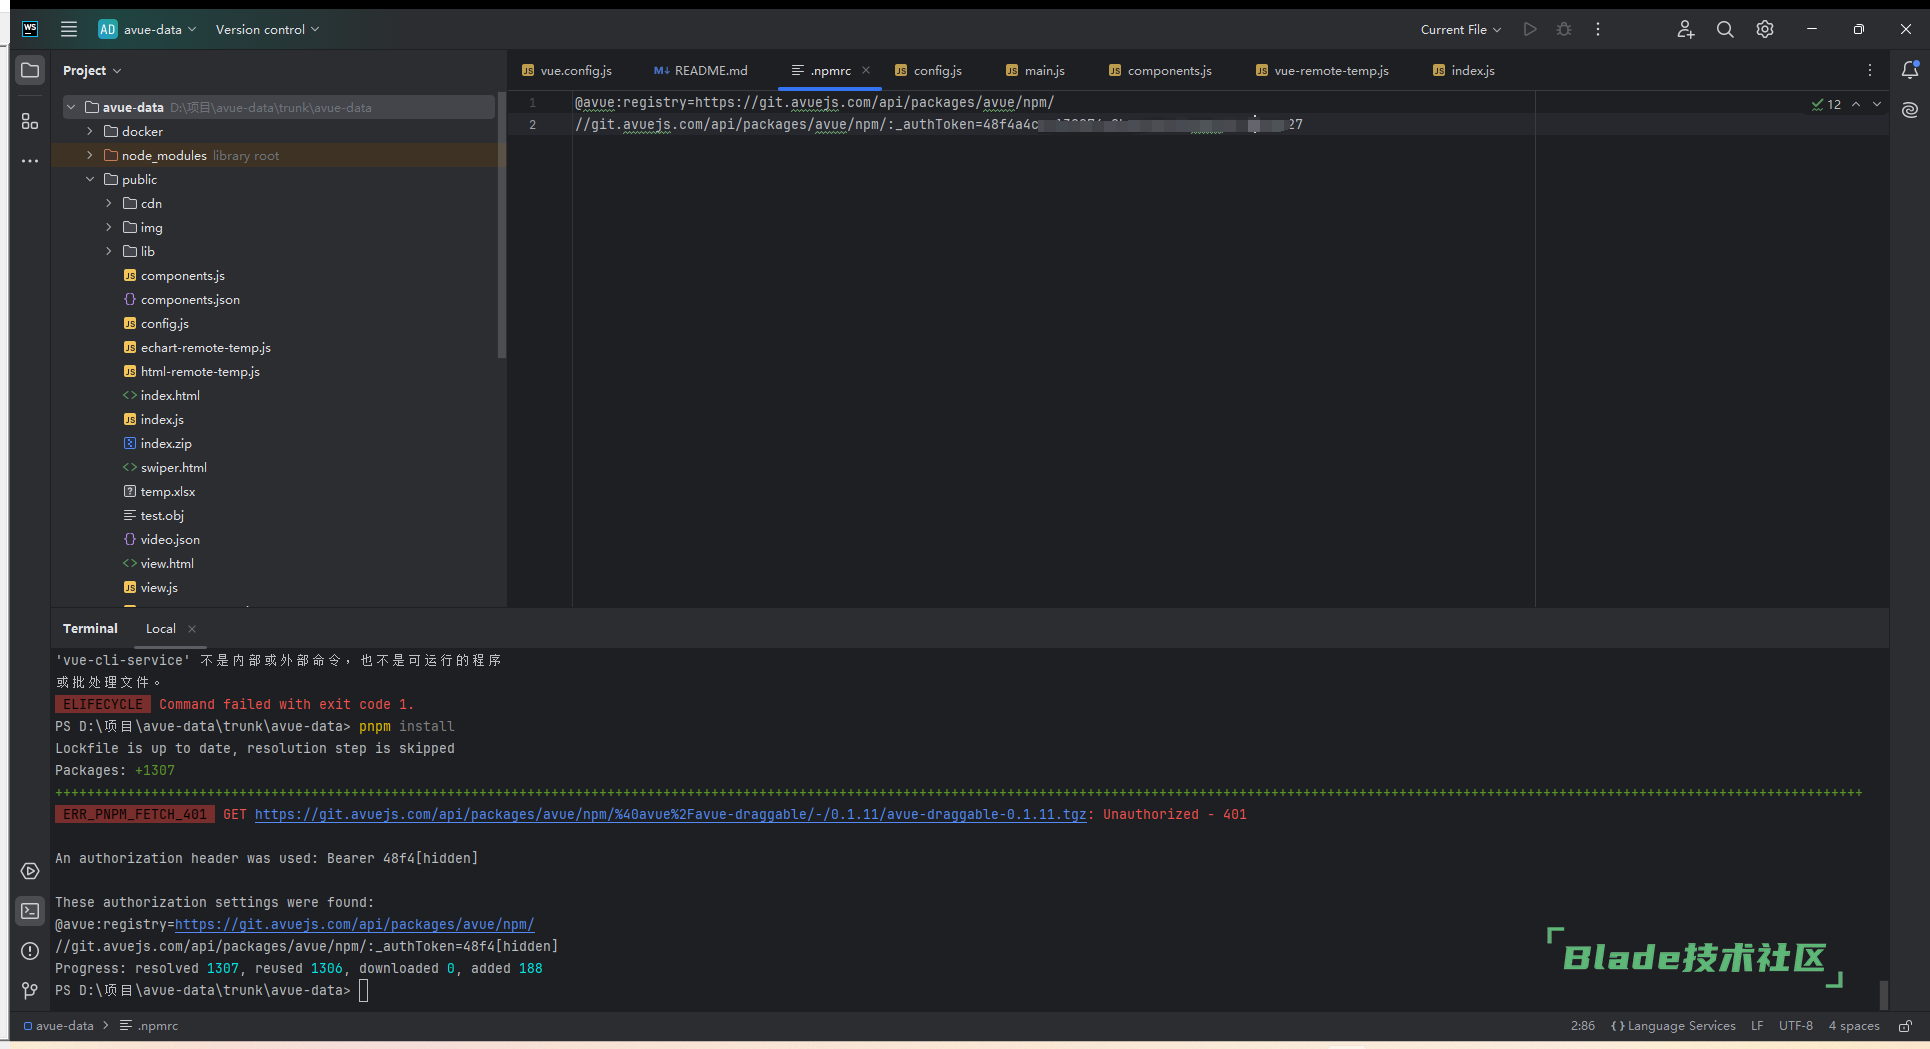Switch to README.md tab
The image size is (1930, 1049).
coord(701,70)
